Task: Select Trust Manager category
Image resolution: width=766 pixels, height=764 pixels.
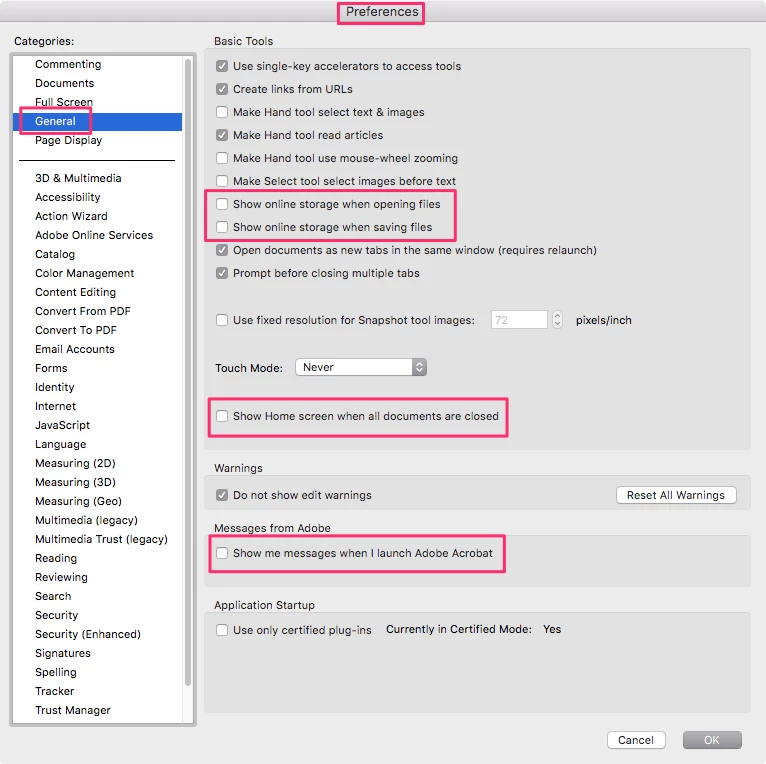Action: click(73, 710)
